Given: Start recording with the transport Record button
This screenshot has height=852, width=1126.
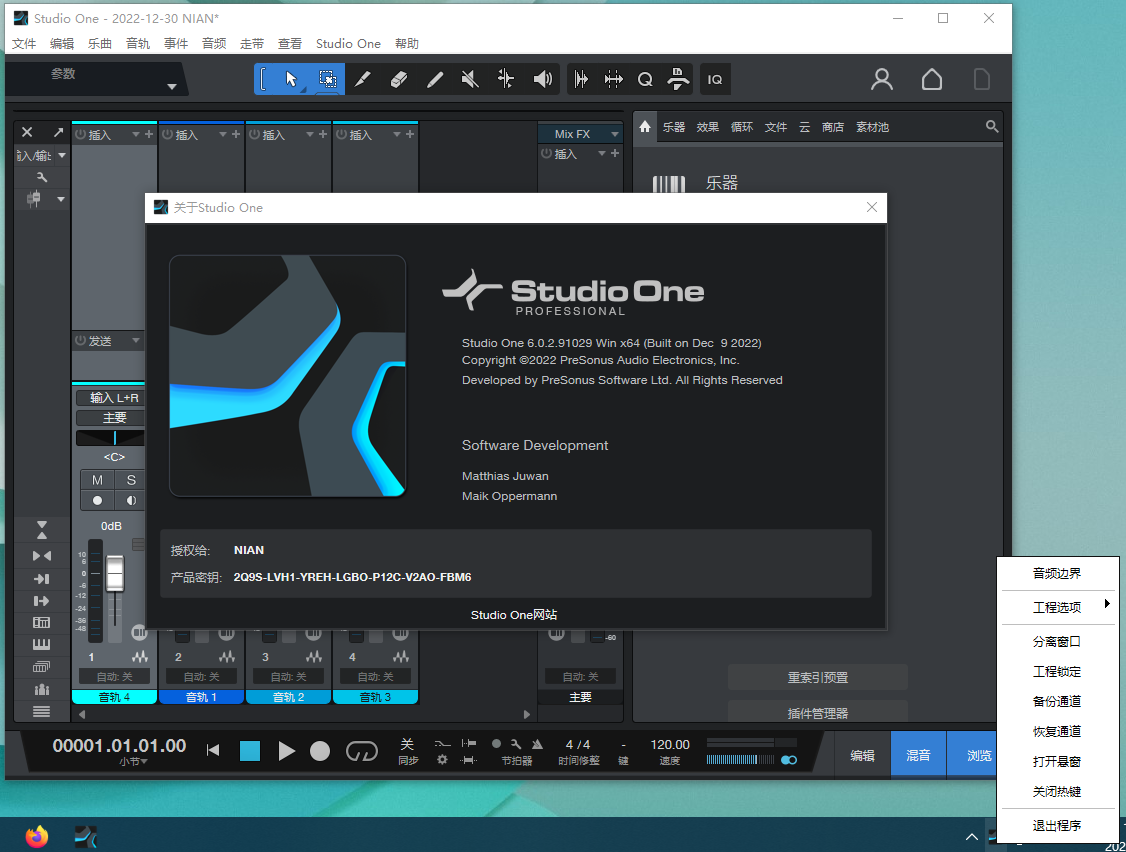Looking at the screenshot, I should point(320,751).
